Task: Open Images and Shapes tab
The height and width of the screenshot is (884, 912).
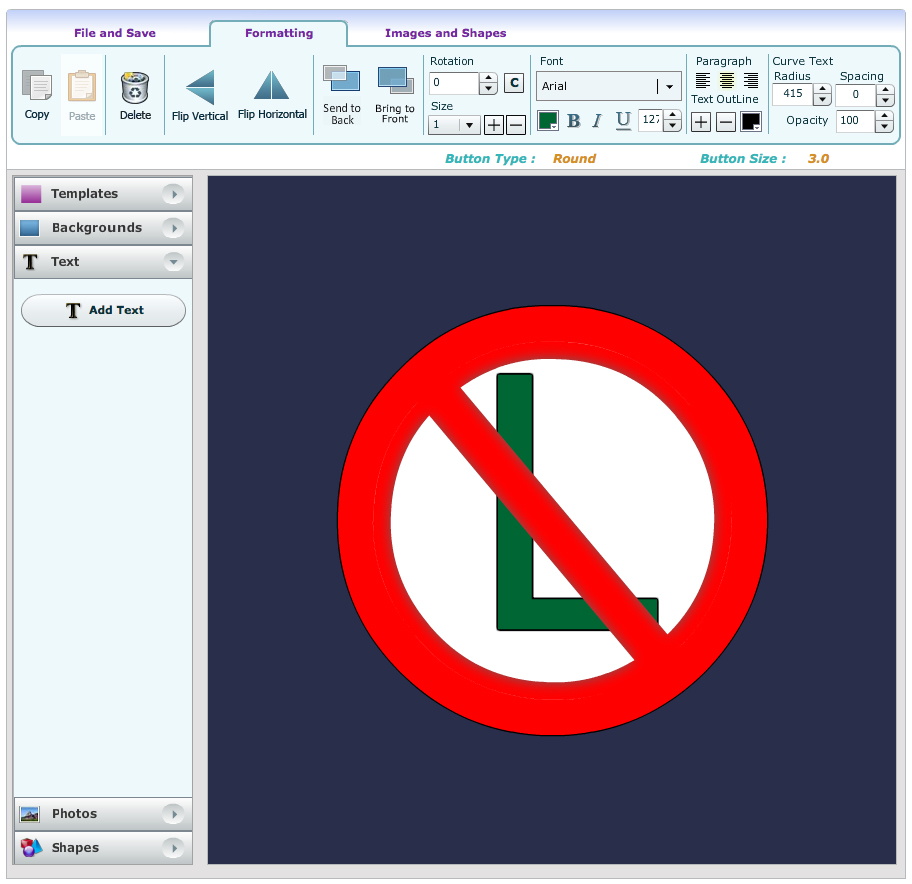Action: click(446, 33)
